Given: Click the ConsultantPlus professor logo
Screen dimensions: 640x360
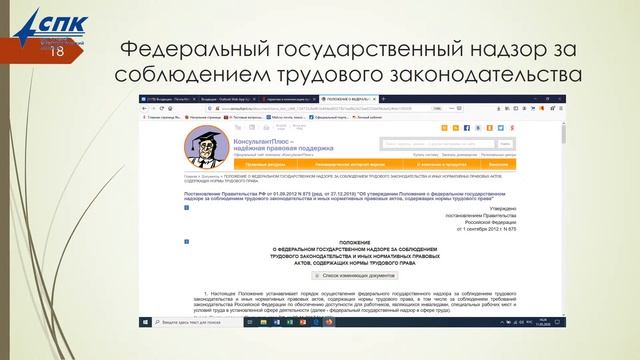Looking at the screenshot, I should pos(207,147).
